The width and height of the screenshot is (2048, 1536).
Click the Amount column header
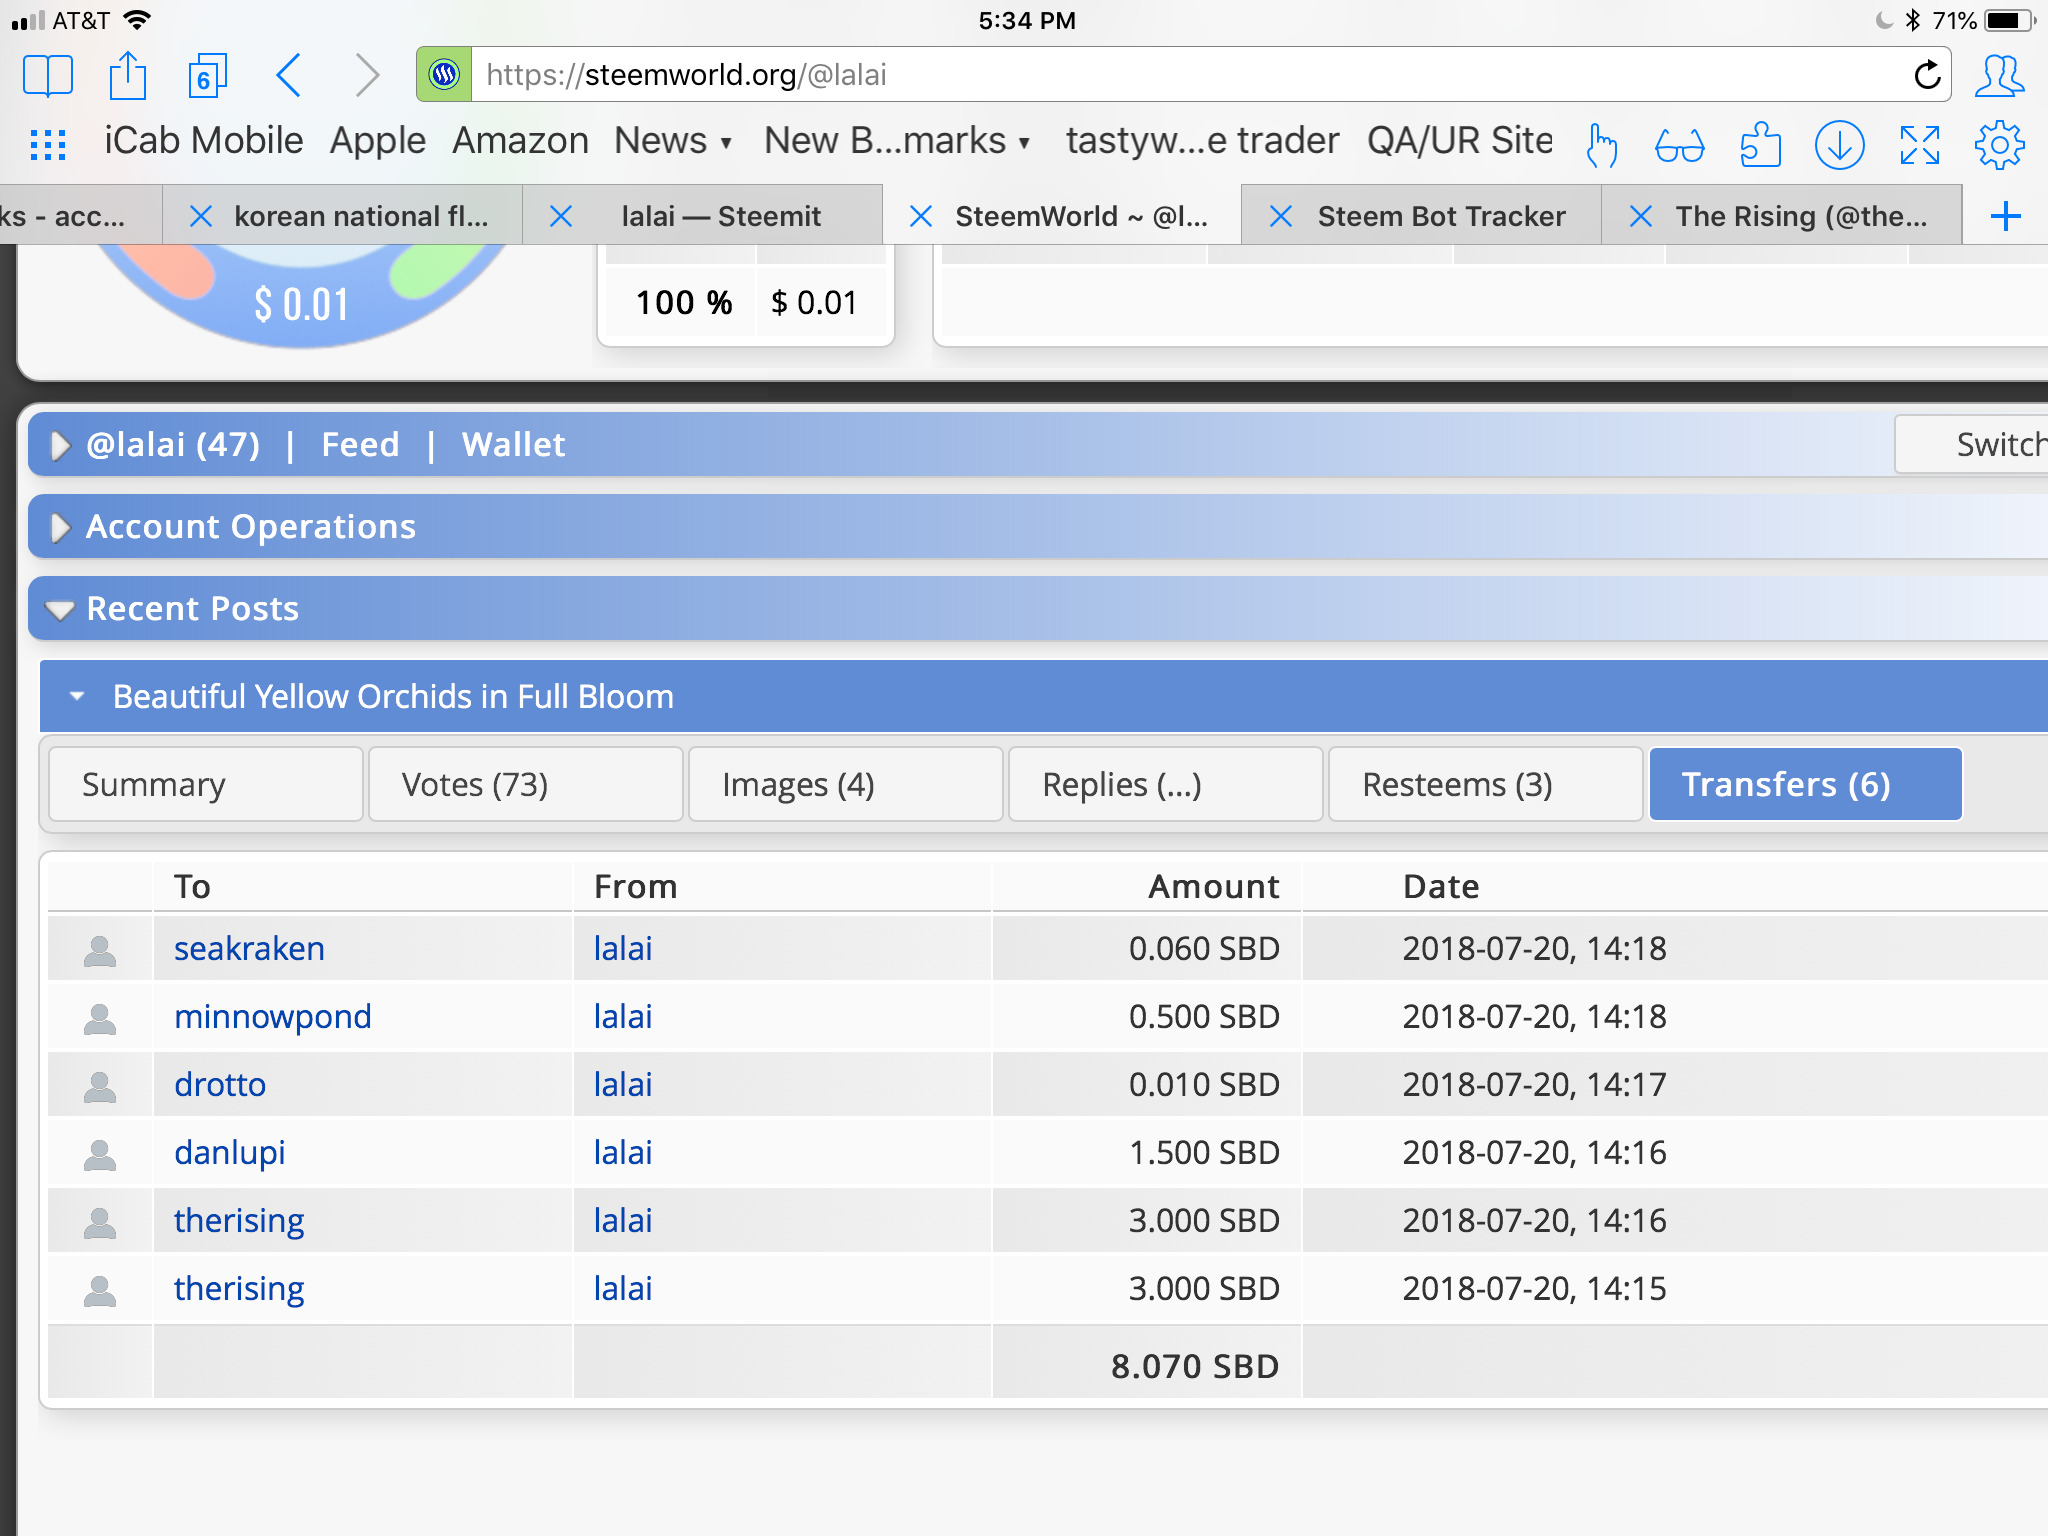[x=1213, y=886]
